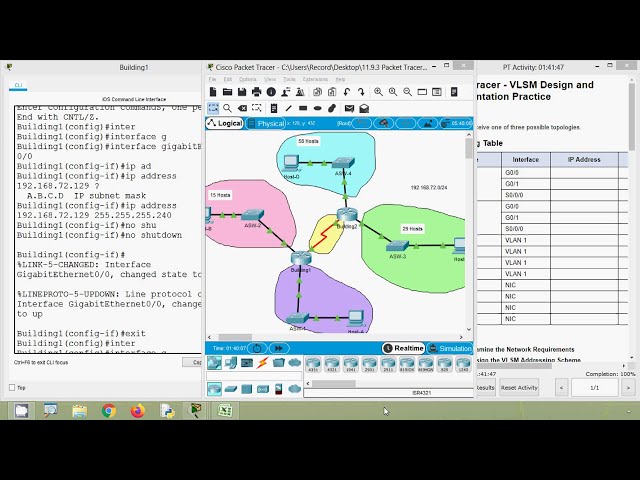Switch to the Physical workspace view
Screen dimensions: 640x480
[x=265, y=123]
